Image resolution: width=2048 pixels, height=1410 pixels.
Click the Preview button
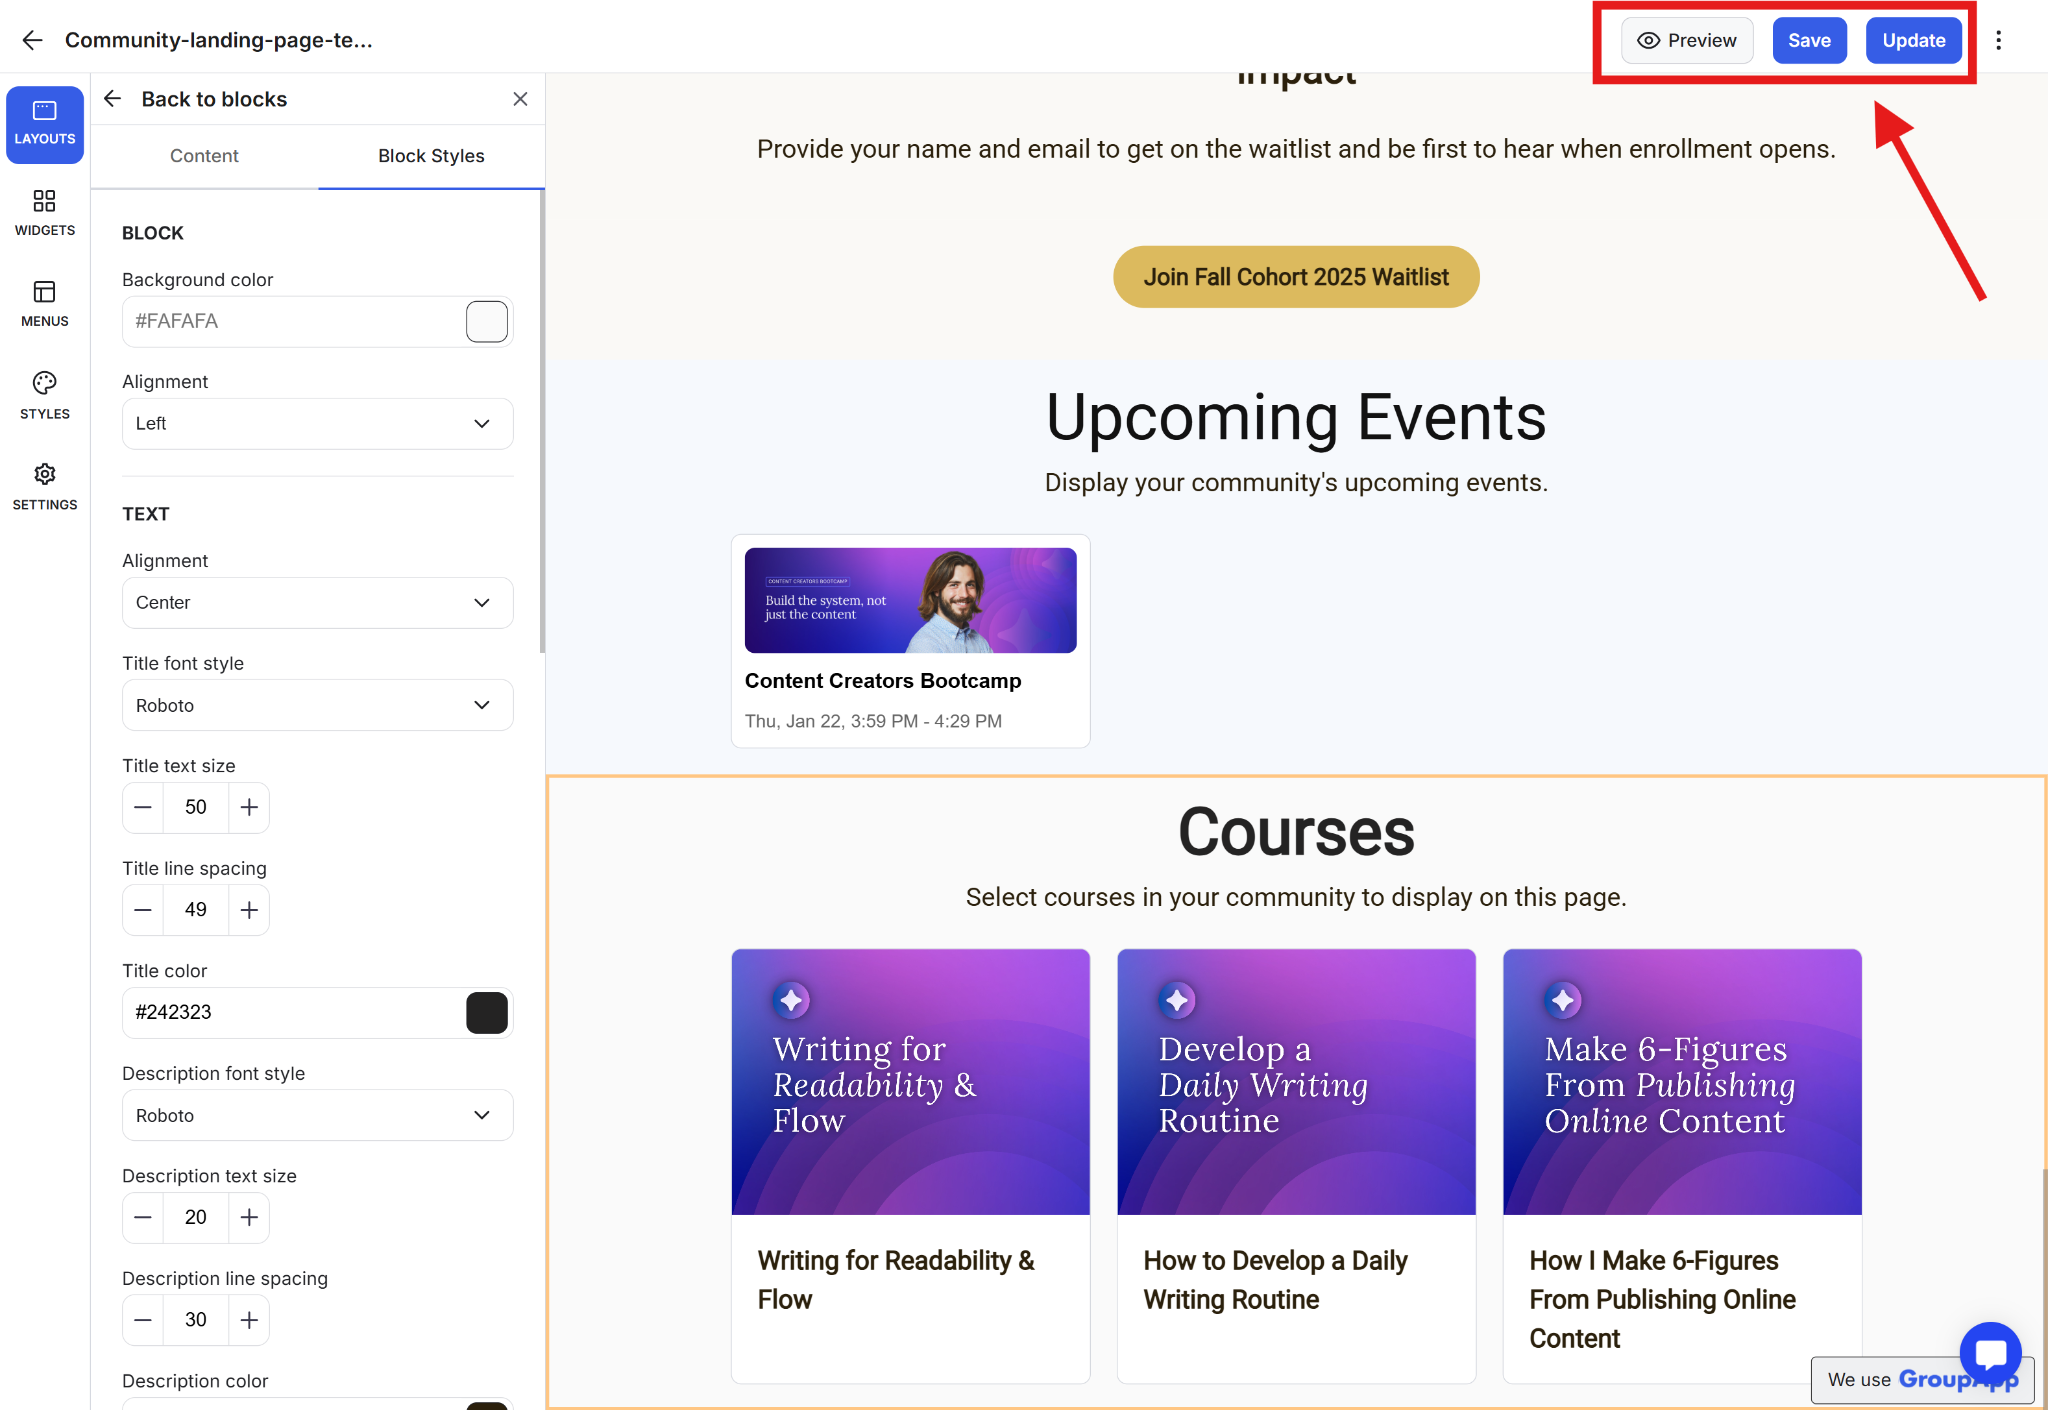click(1687, 40)
